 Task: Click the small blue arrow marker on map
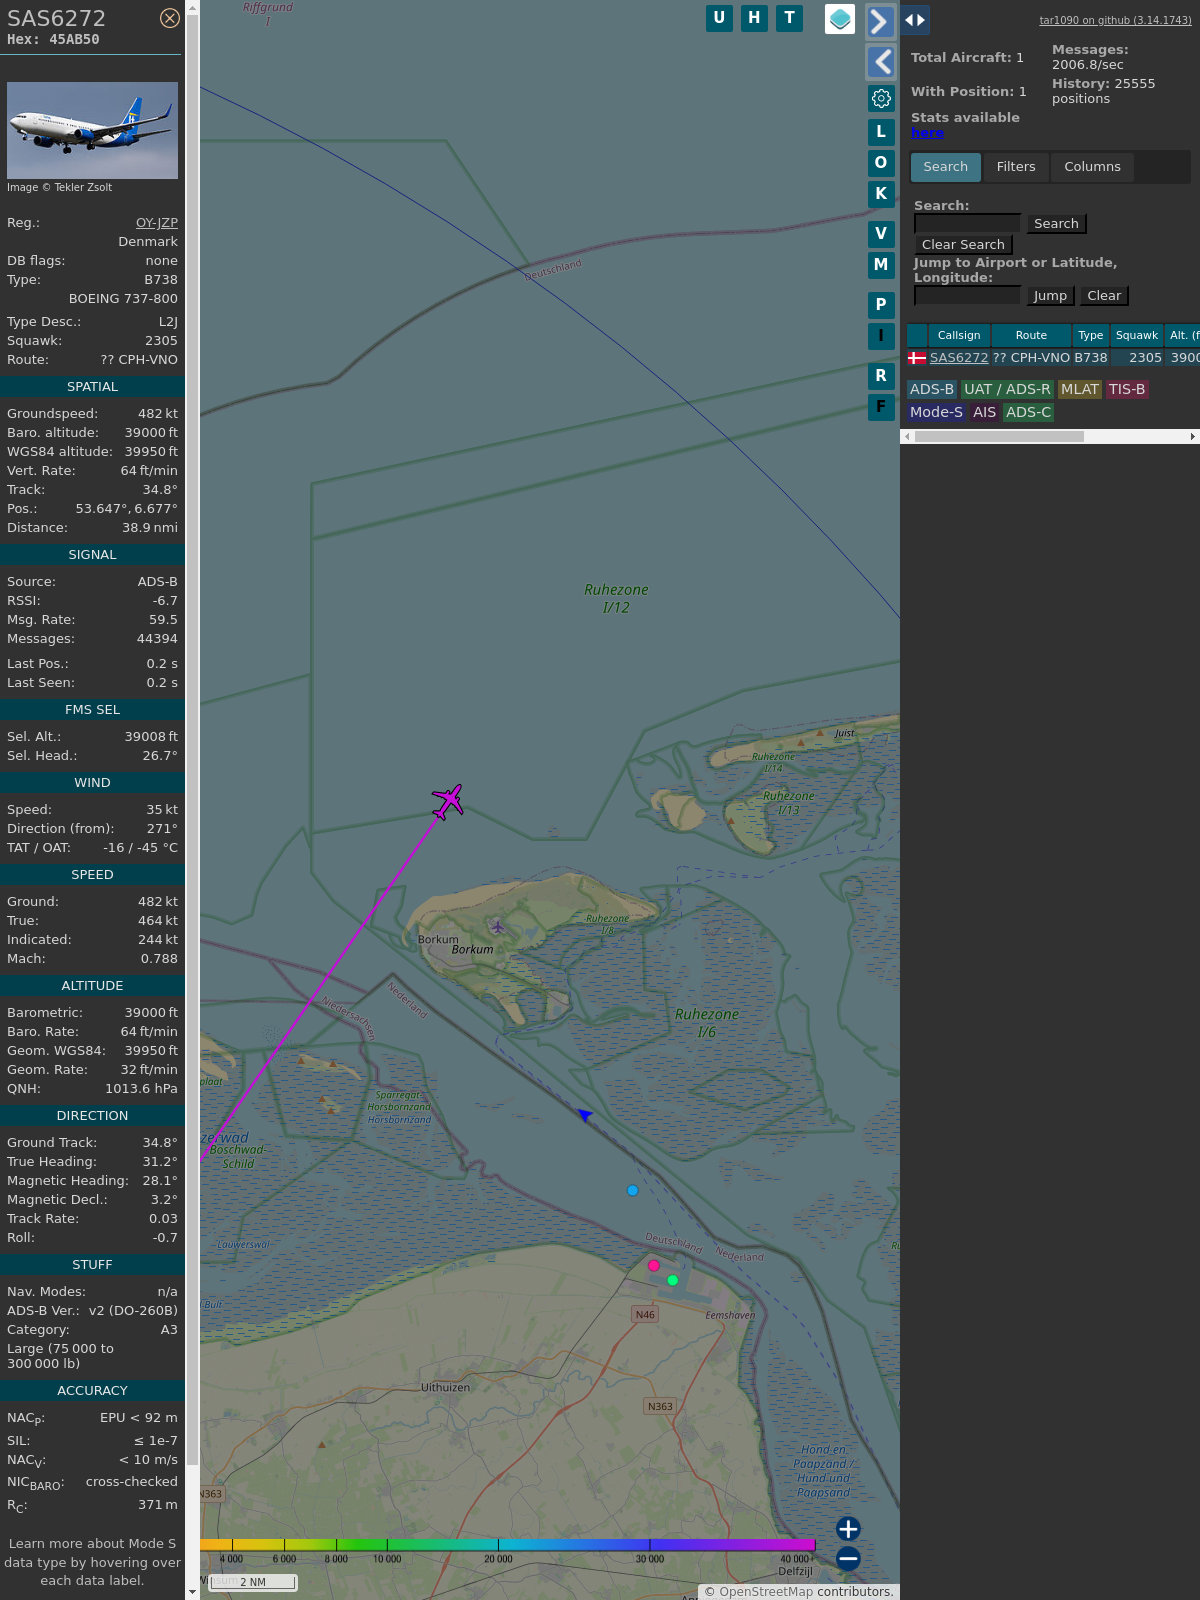584,1114
